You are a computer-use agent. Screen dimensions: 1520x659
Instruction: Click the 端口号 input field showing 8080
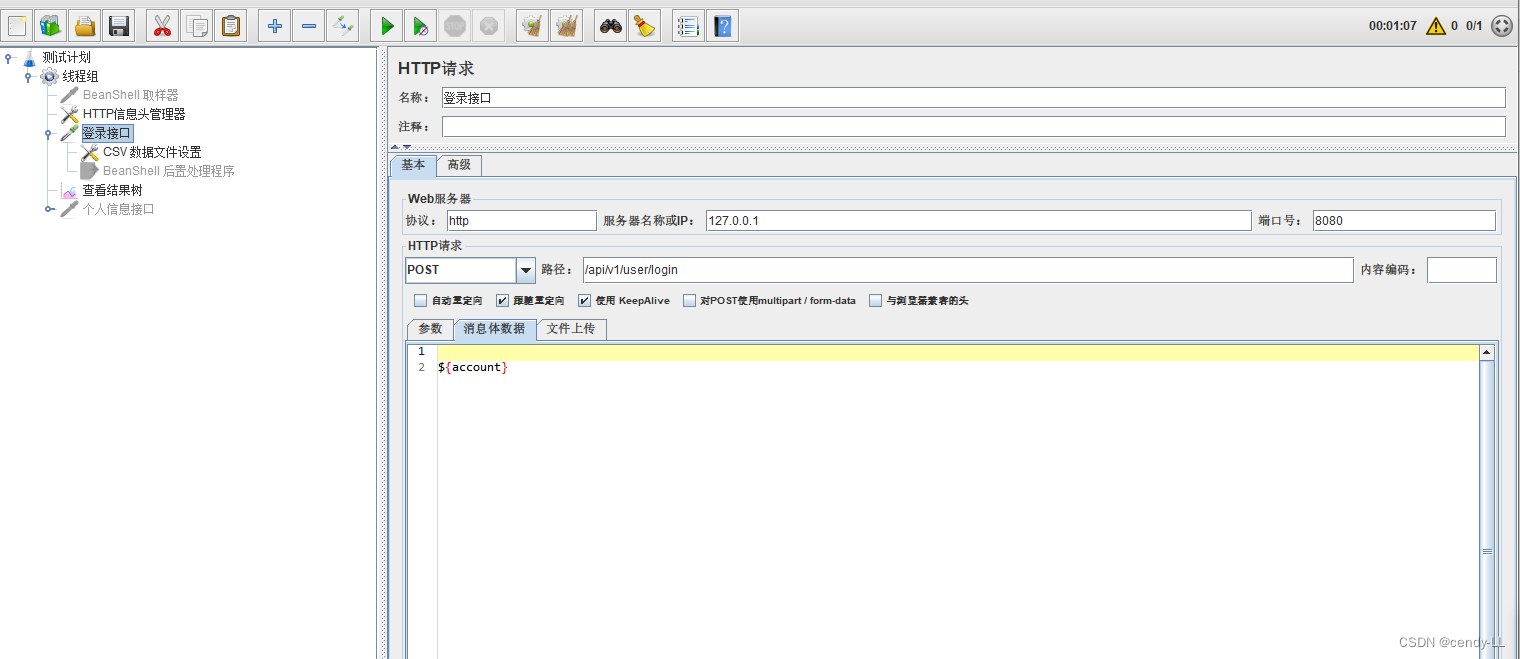coord(1402,220)
